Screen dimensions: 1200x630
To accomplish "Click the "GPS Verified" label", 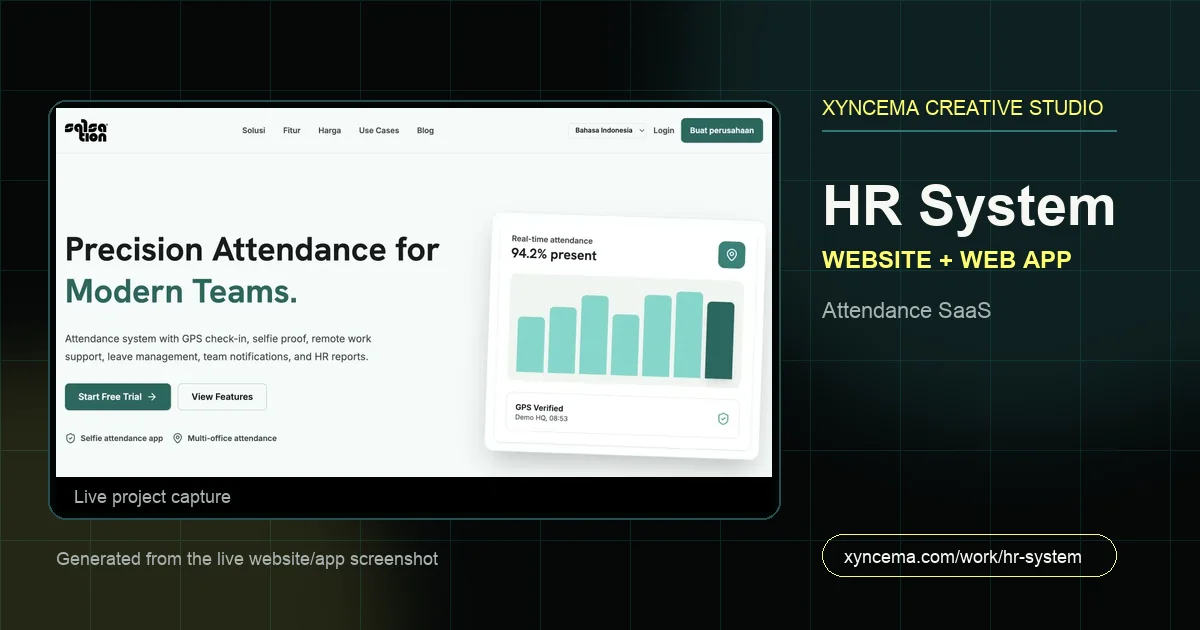I will (539, 408).
